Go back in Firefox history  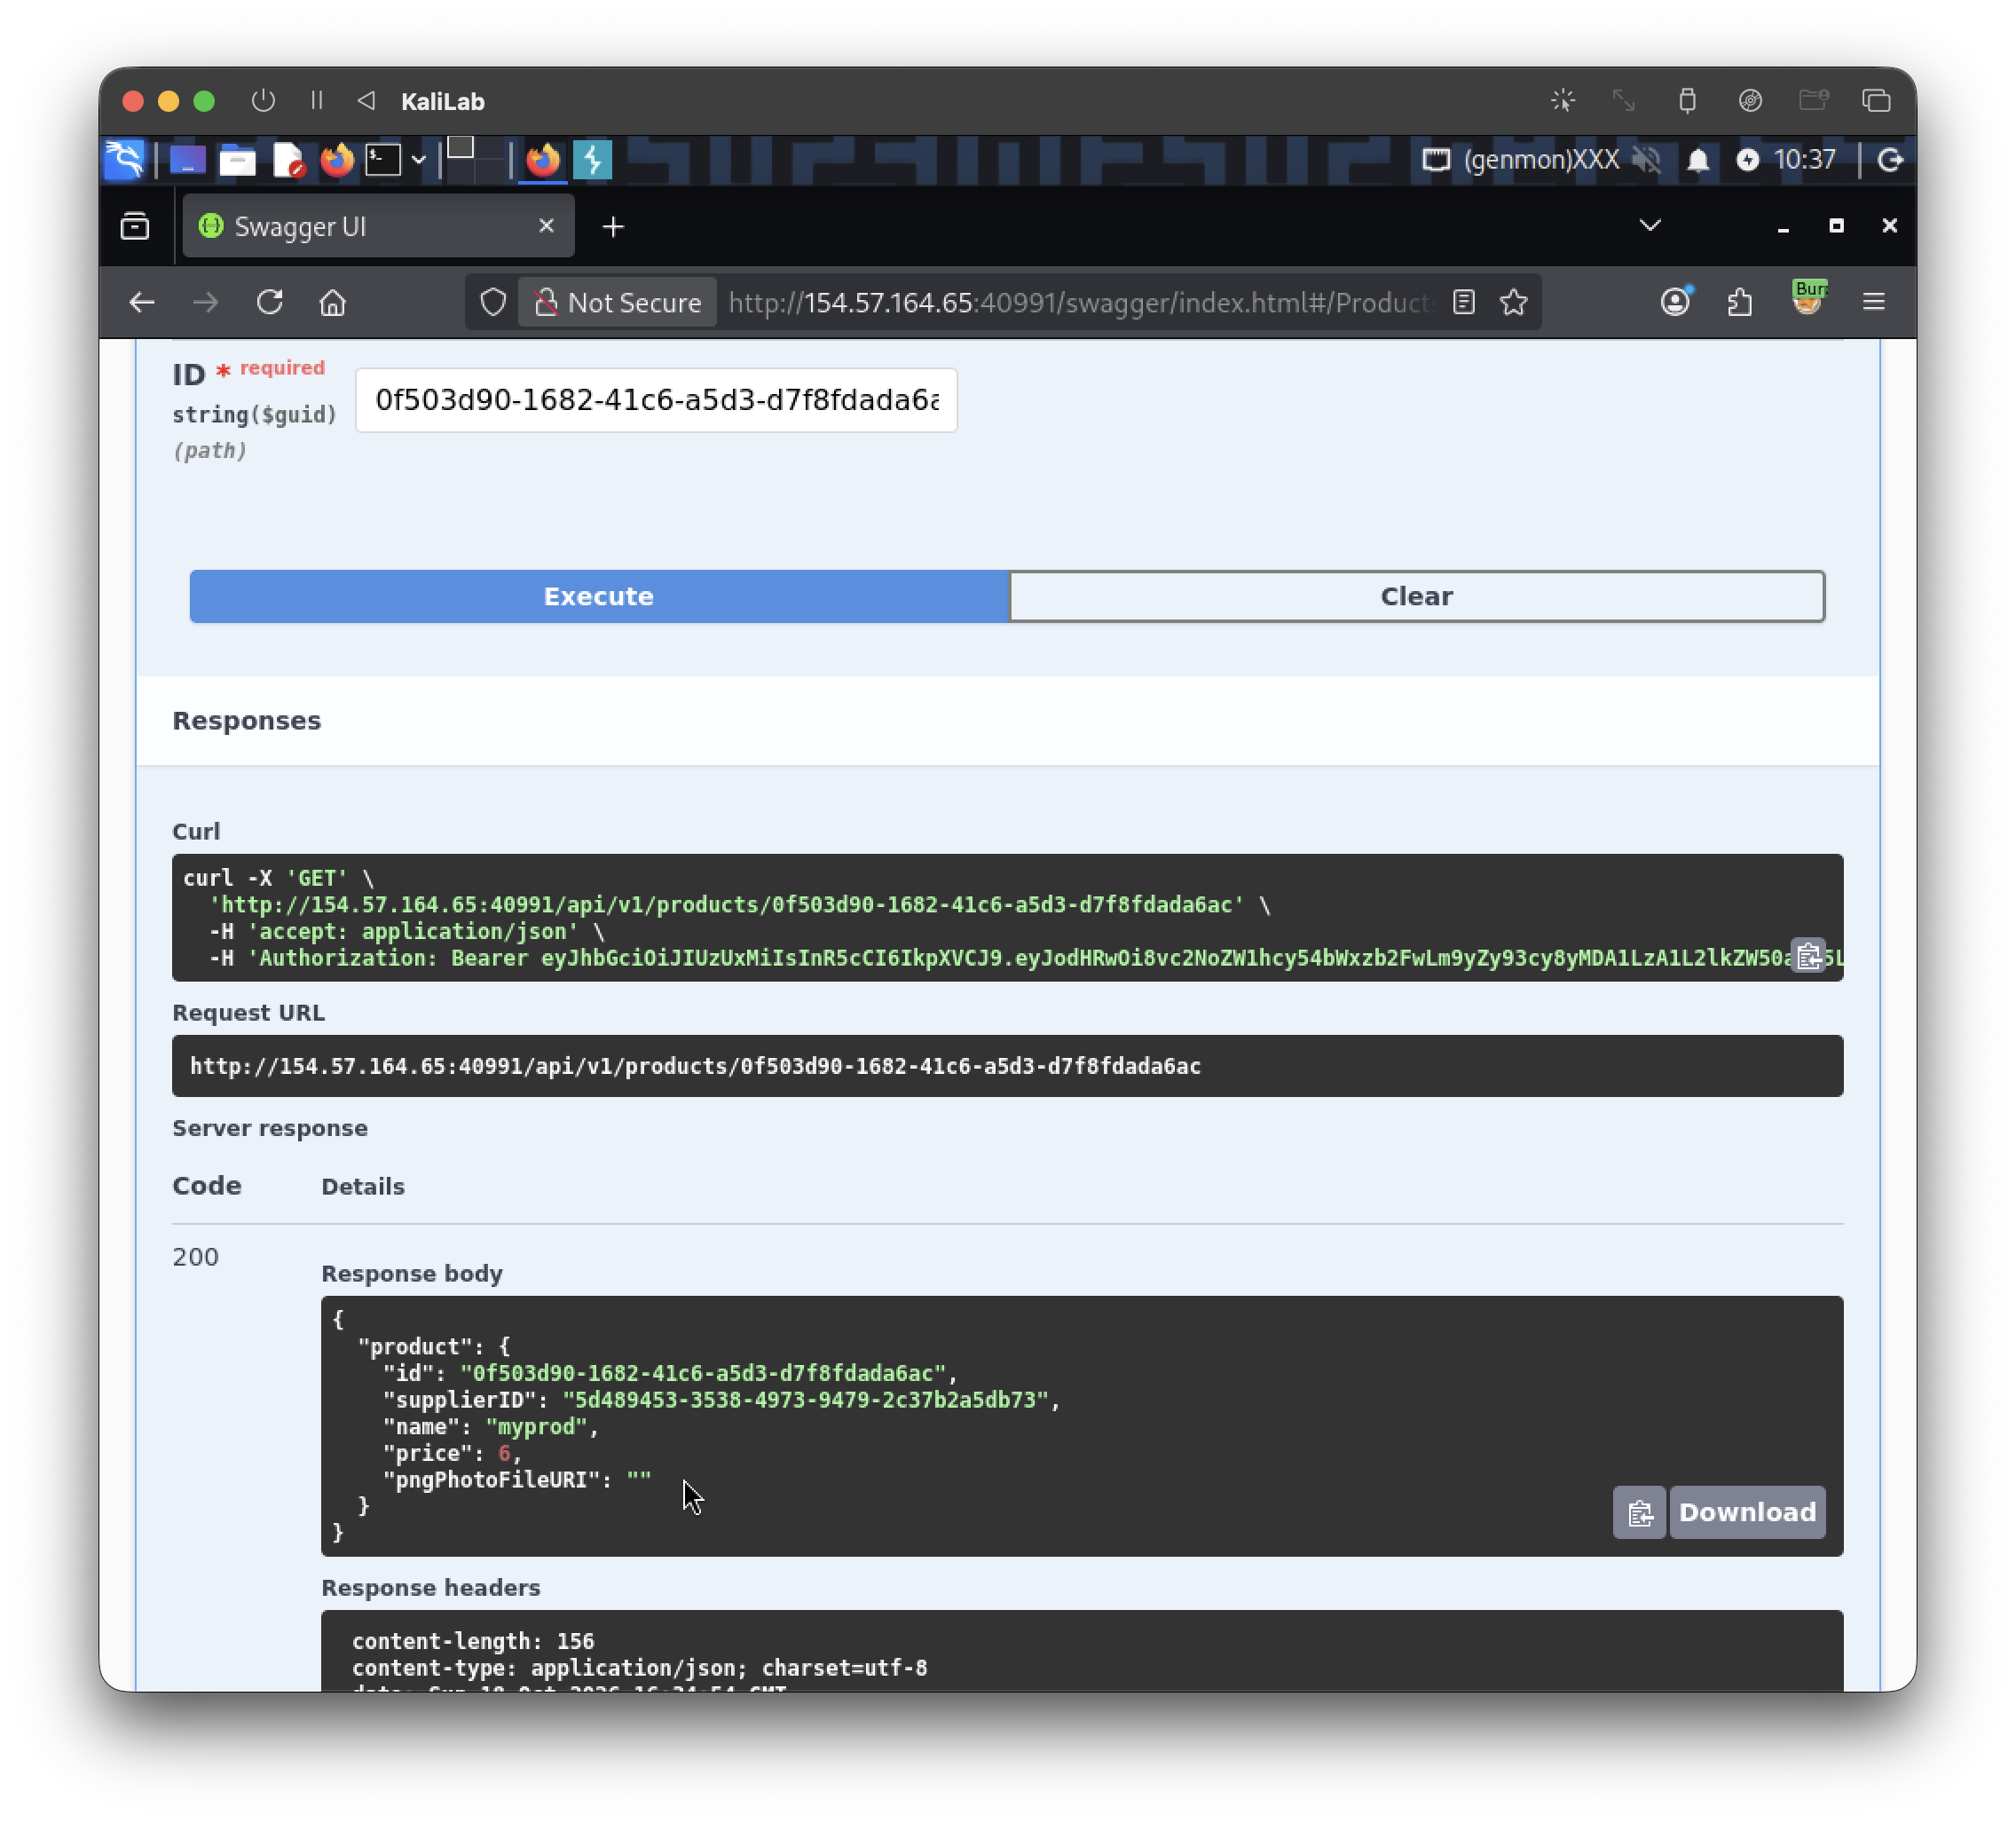click(x=142, y=302)
